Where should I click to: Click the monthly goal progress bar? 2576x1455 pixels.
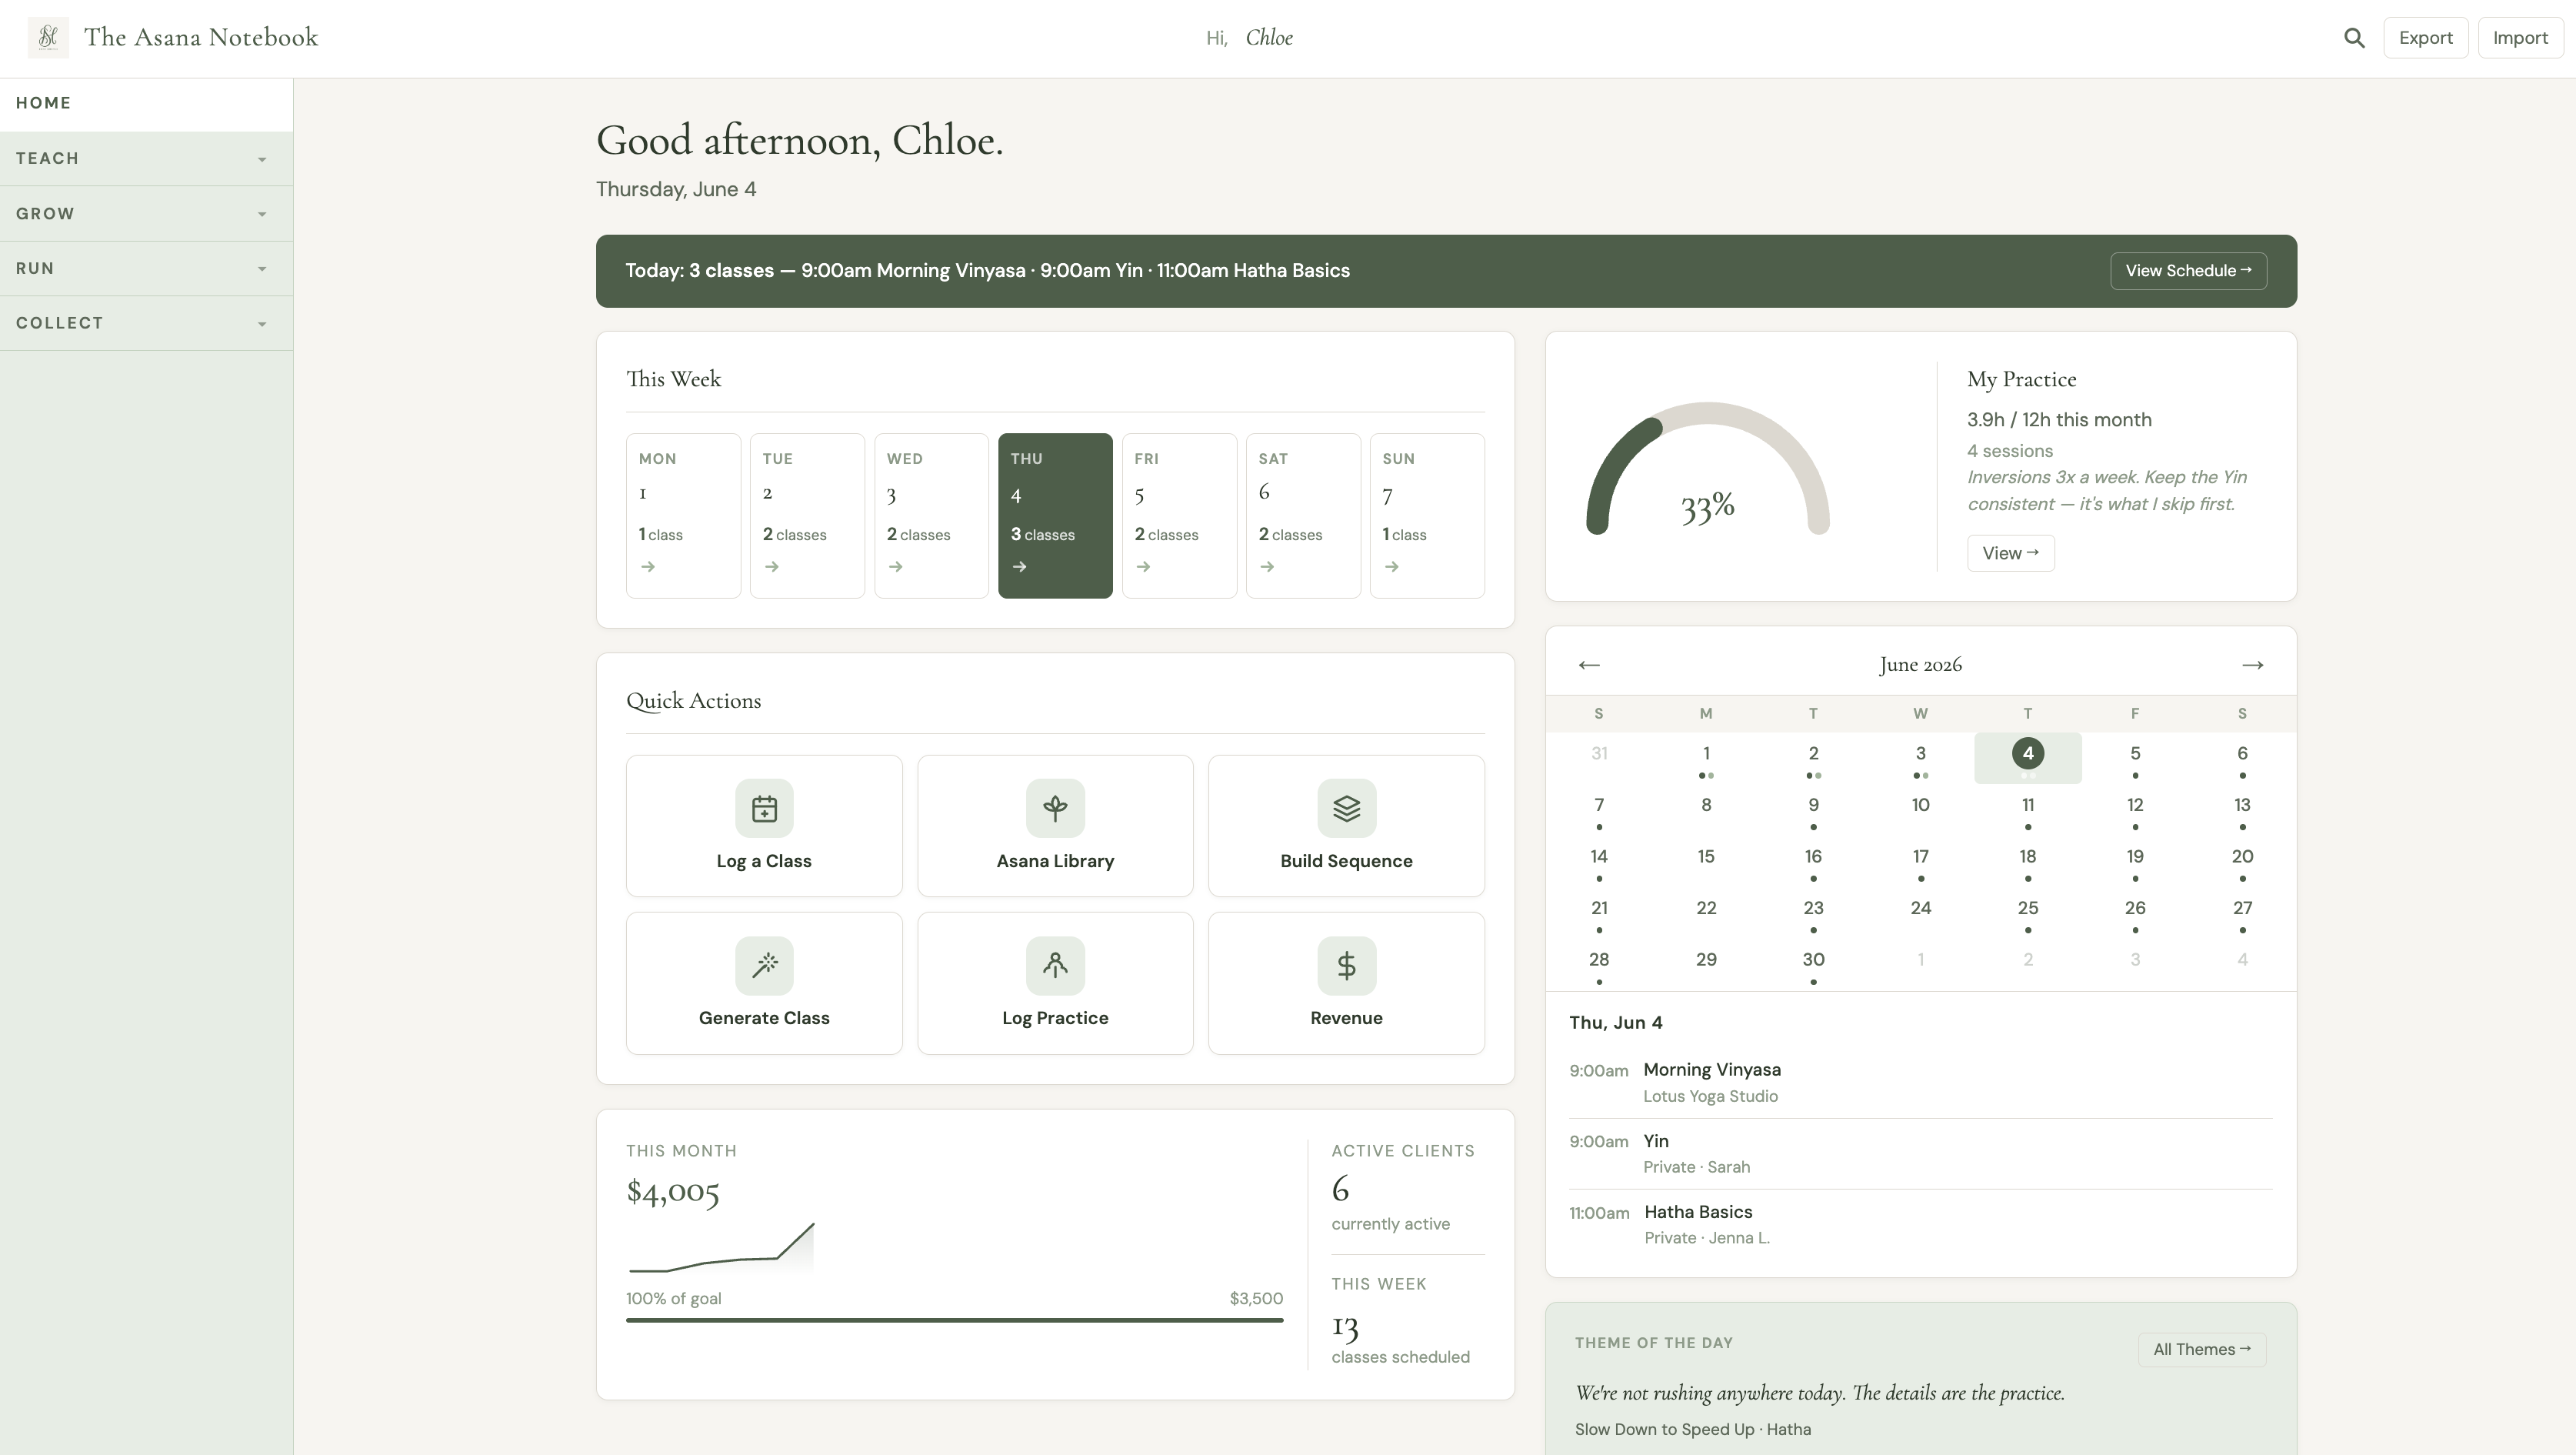point(954,1321)
